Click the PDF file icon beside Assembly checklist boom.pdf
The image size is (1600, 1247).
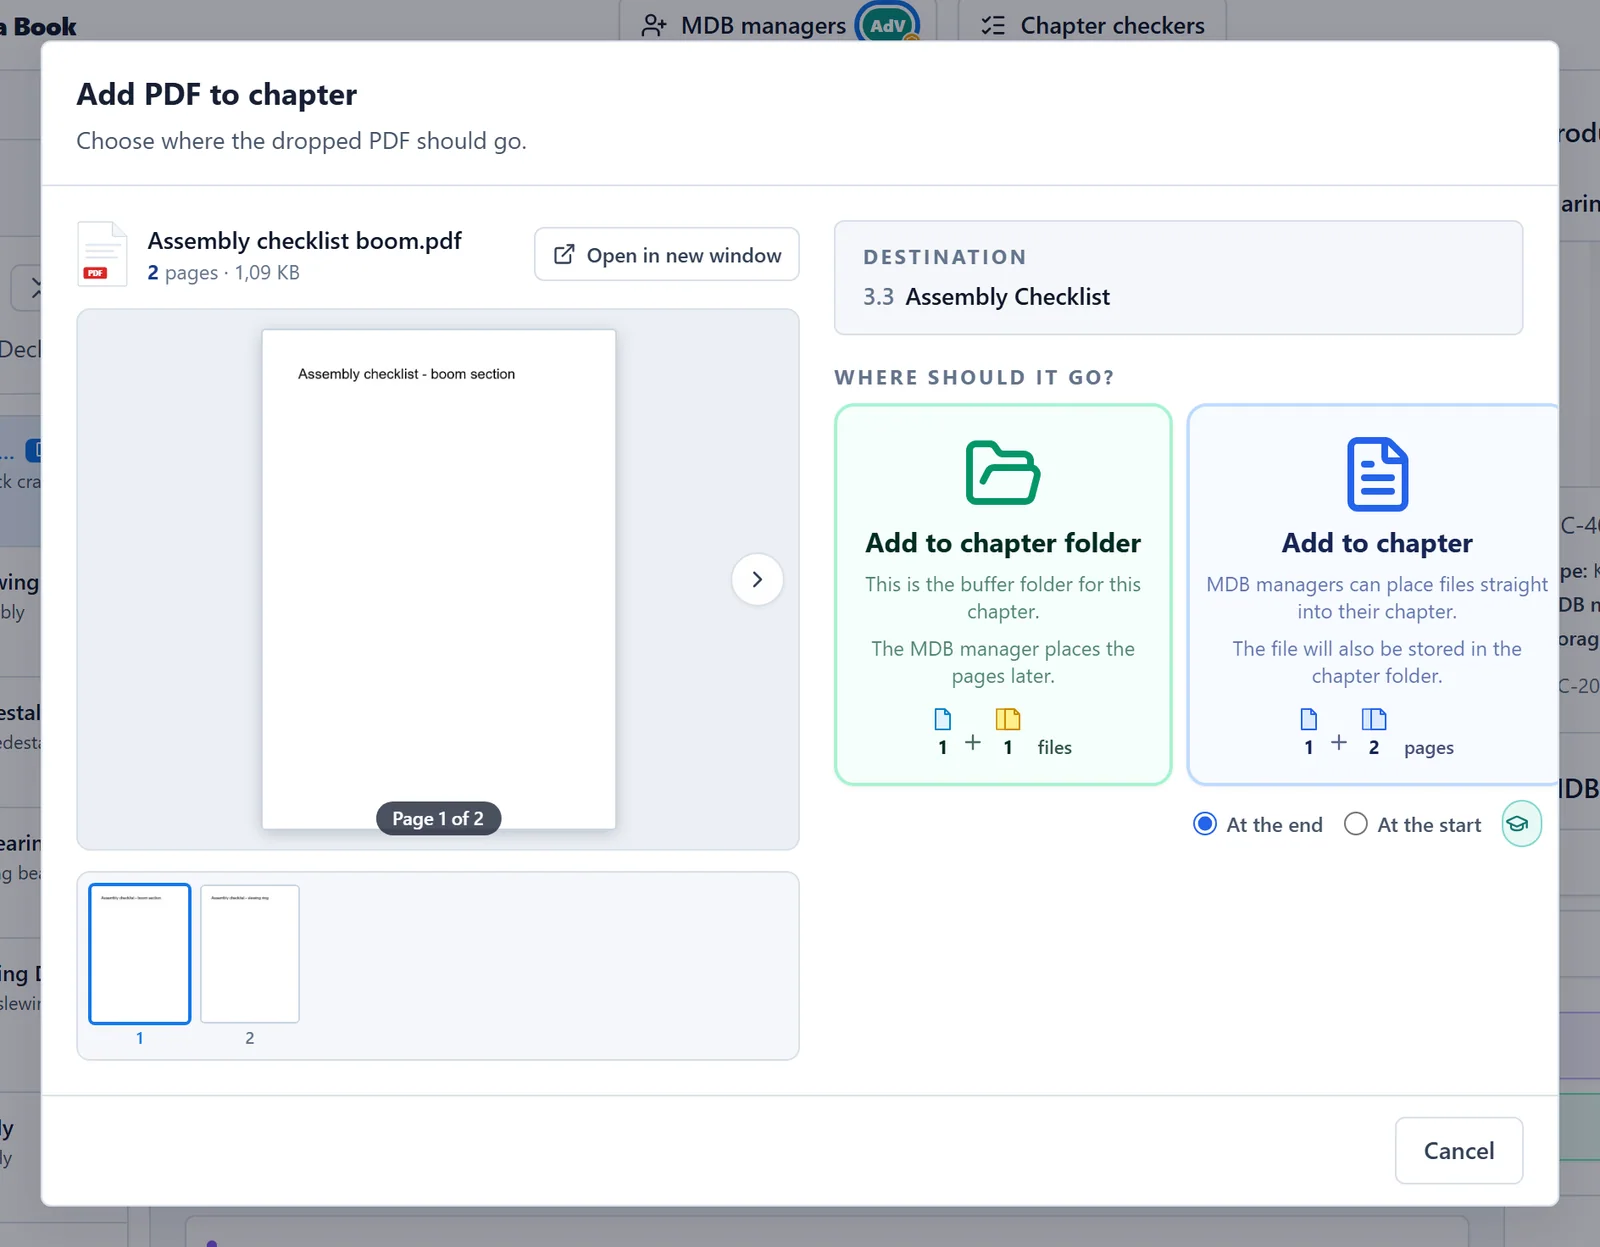102,254
